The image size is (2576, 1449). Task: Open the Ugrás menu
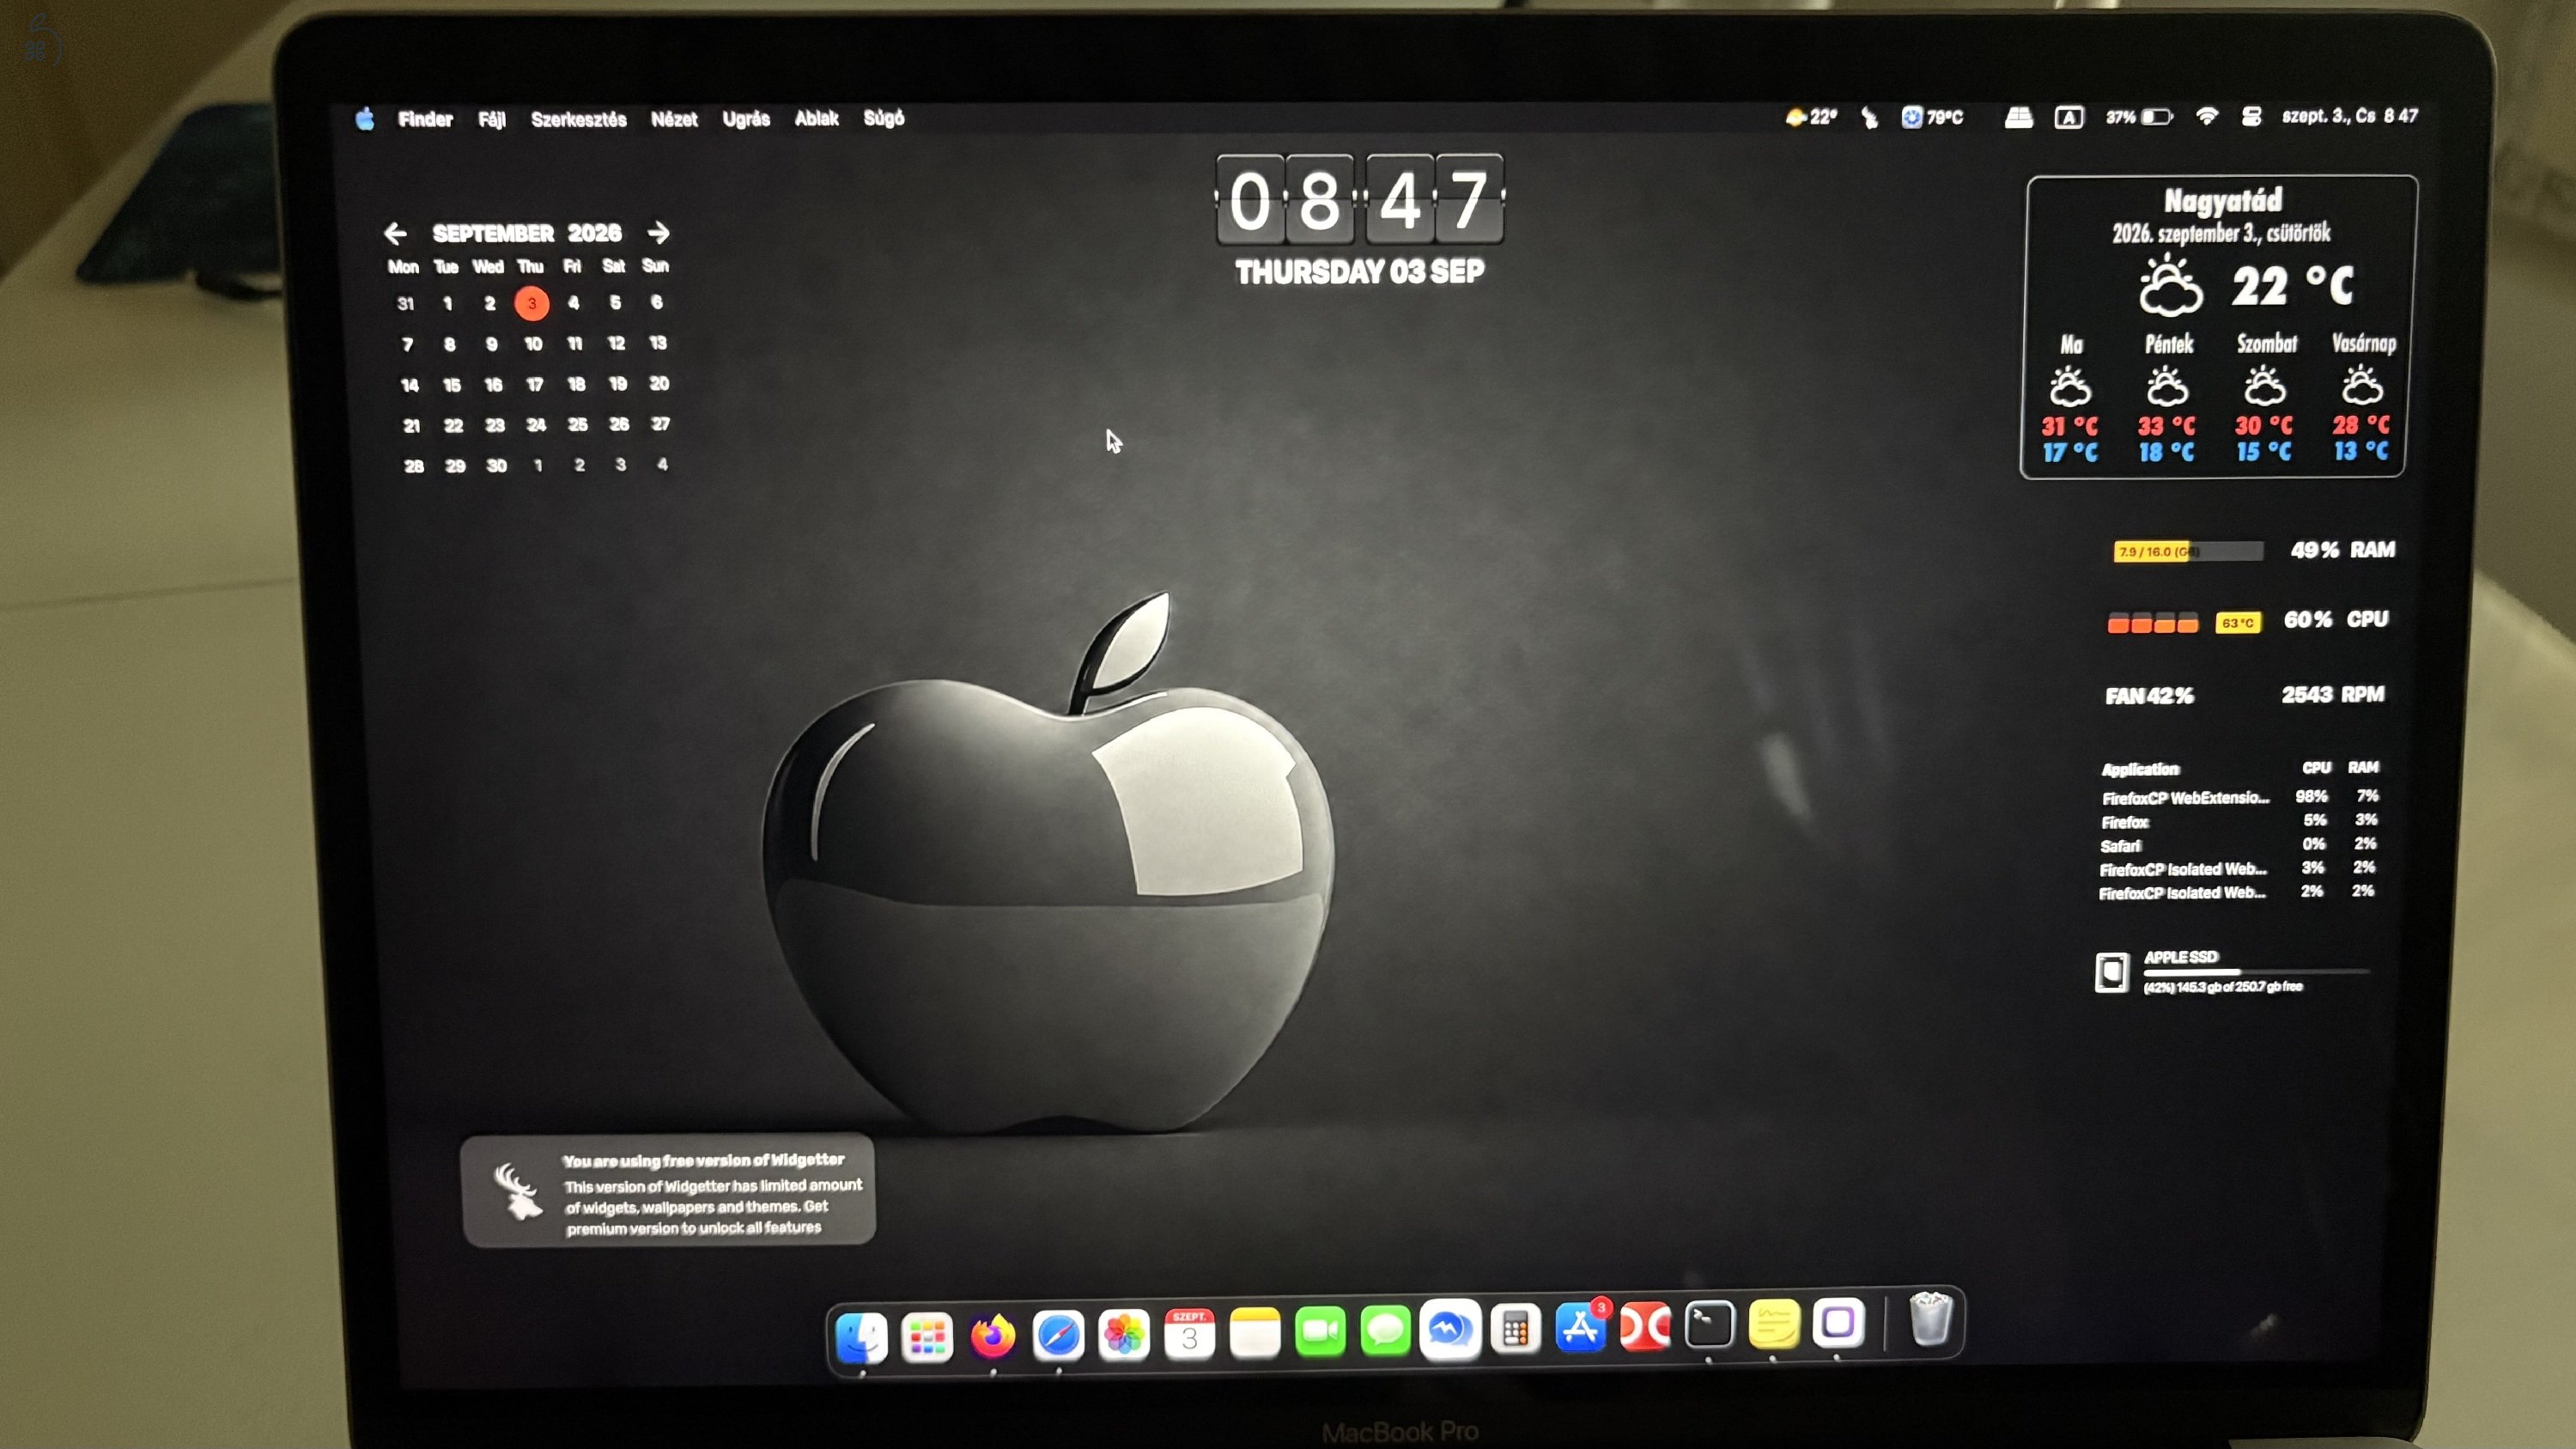pyautogui.click(x=746, y=119)
